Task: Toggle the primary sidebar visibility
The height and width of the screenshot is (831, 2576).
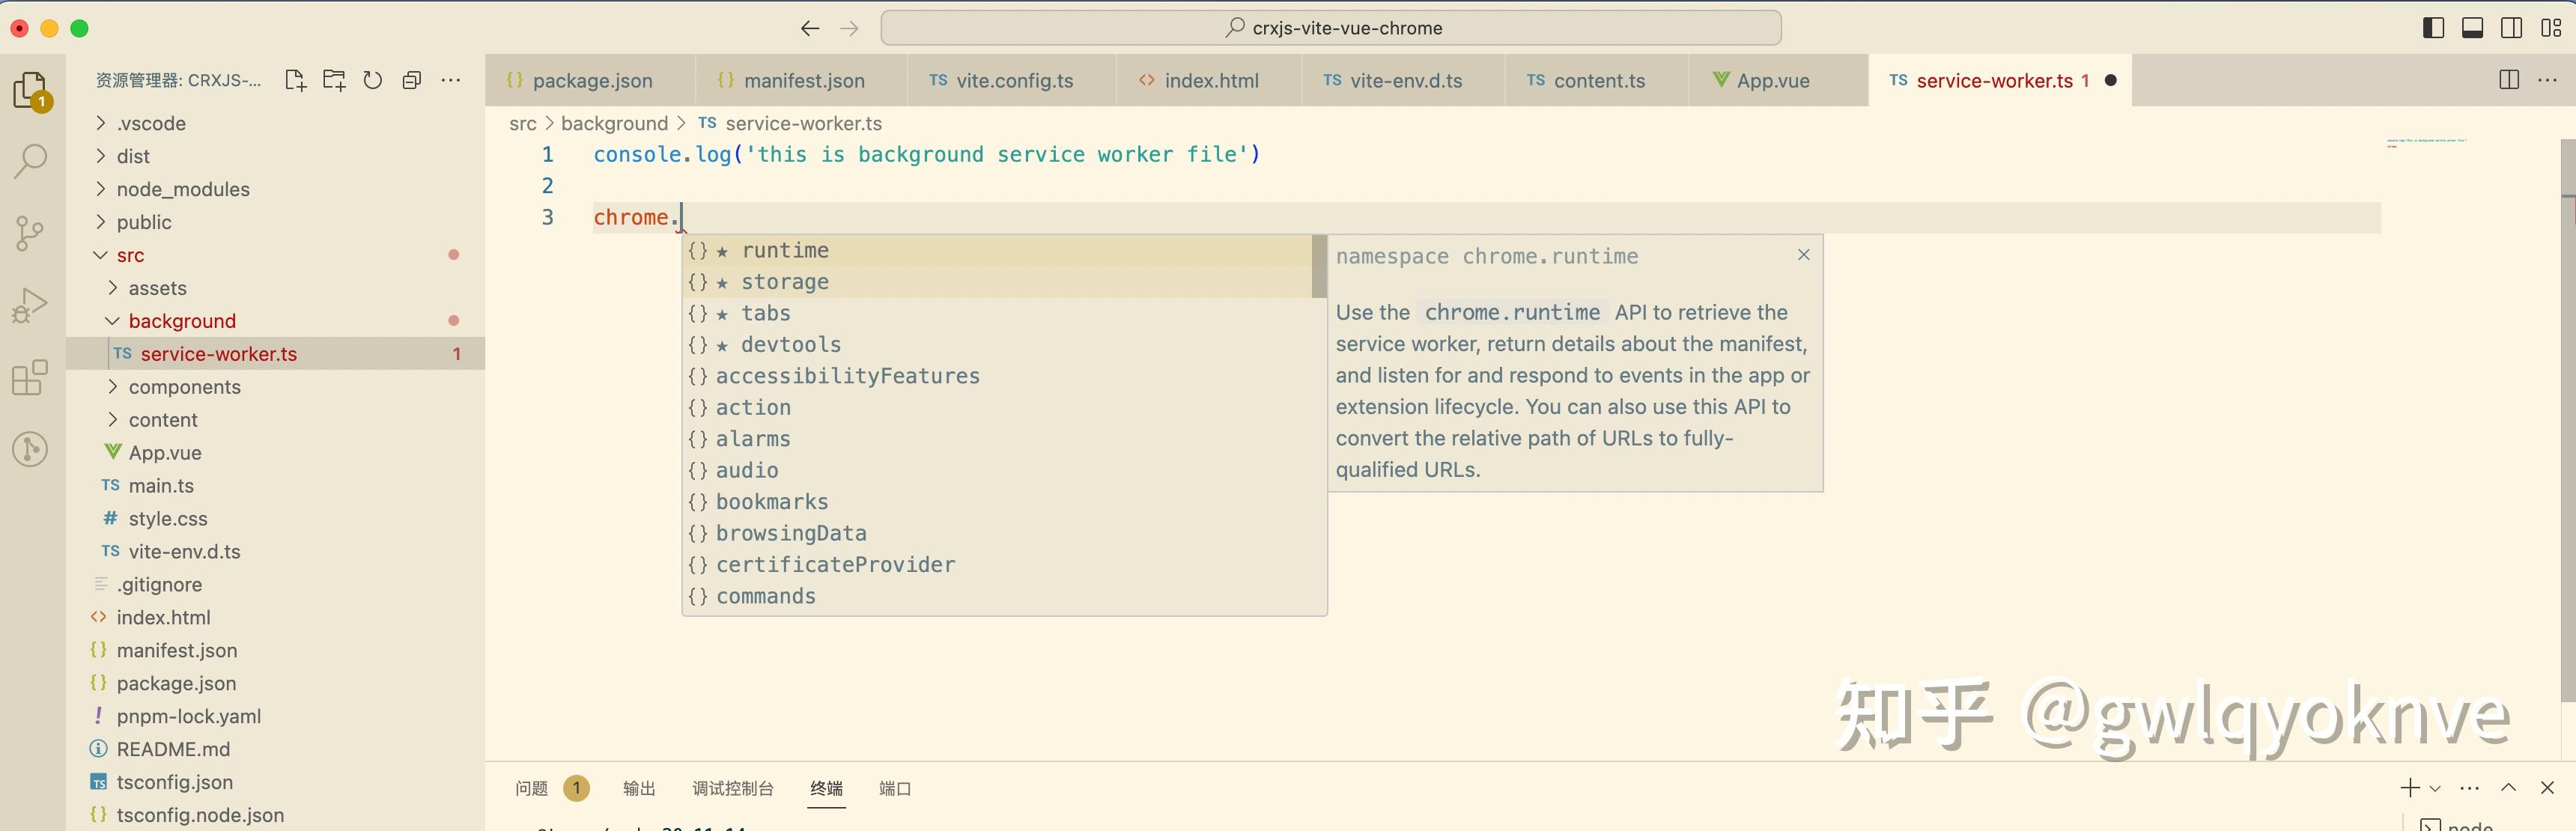Action: click(2432, 27)
